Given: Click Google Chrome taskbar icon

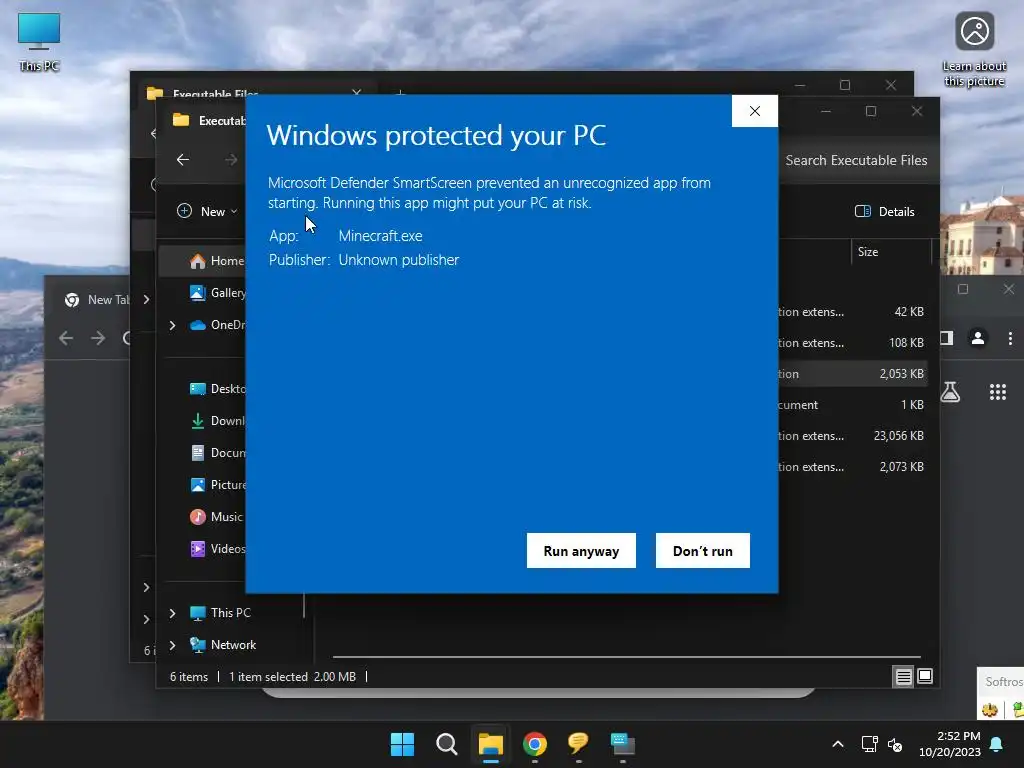Looking at the screenshot, I should pyautogui.click(x=535, y=744).
